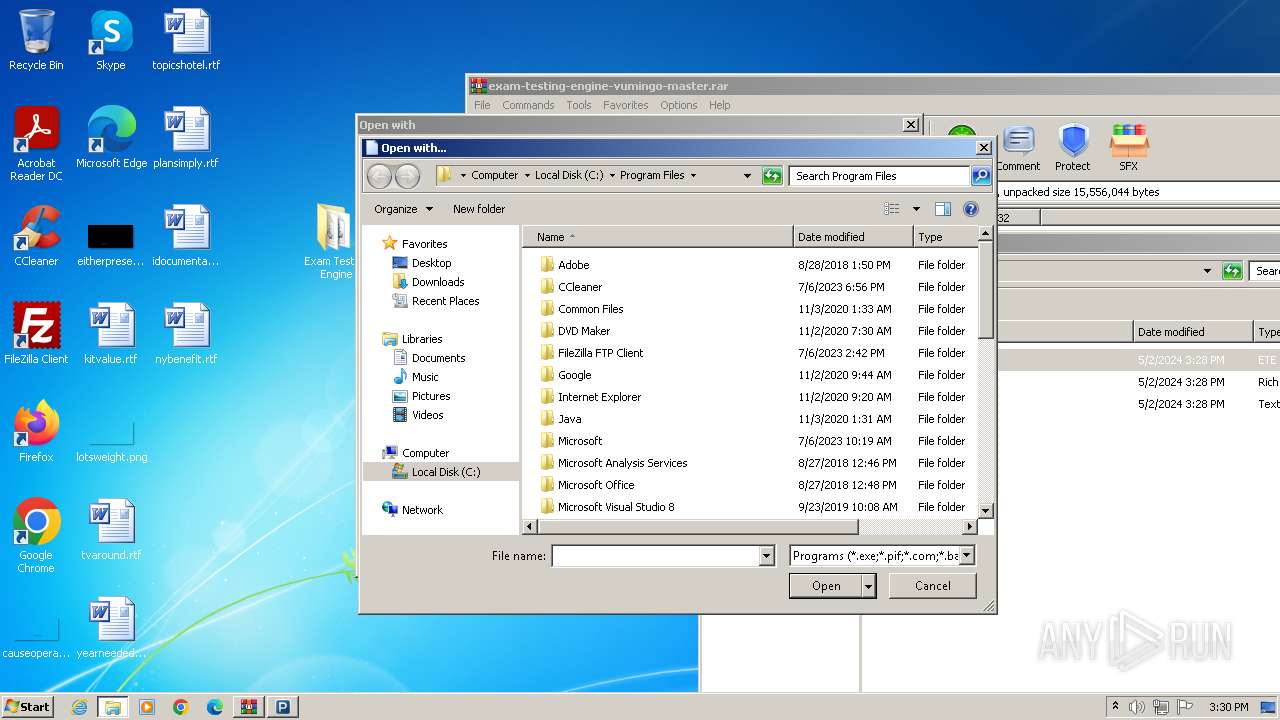
Task: Open the WinRAR Favorites menu
Action: click(626, 105)
